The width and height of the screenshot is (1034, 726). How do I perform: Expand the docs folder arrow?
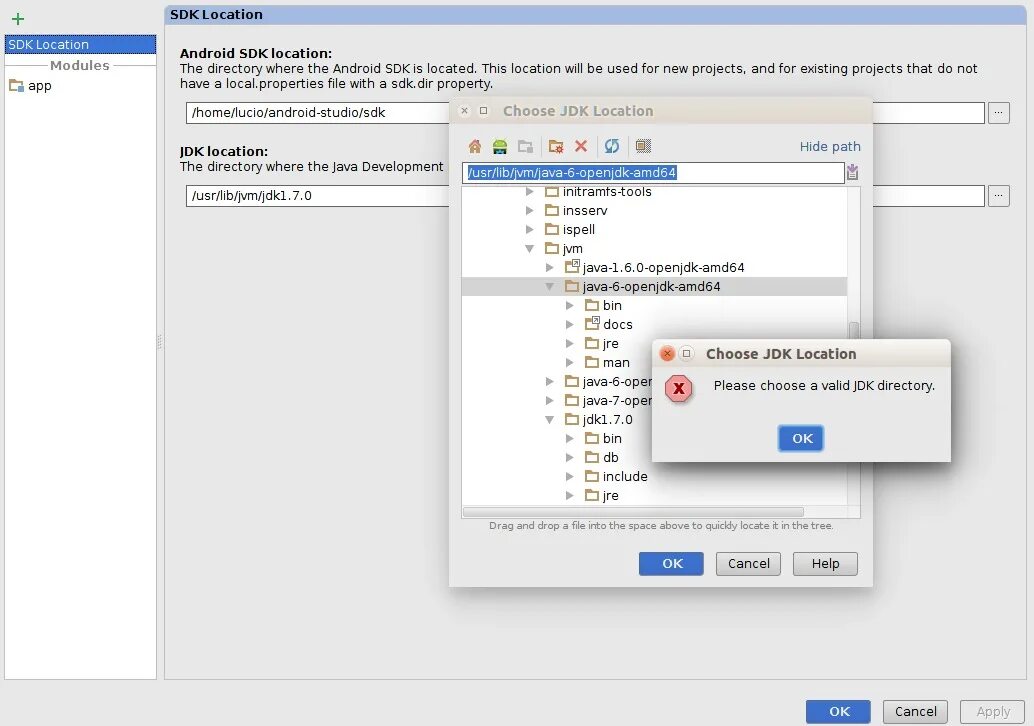(x=570, y=324)
